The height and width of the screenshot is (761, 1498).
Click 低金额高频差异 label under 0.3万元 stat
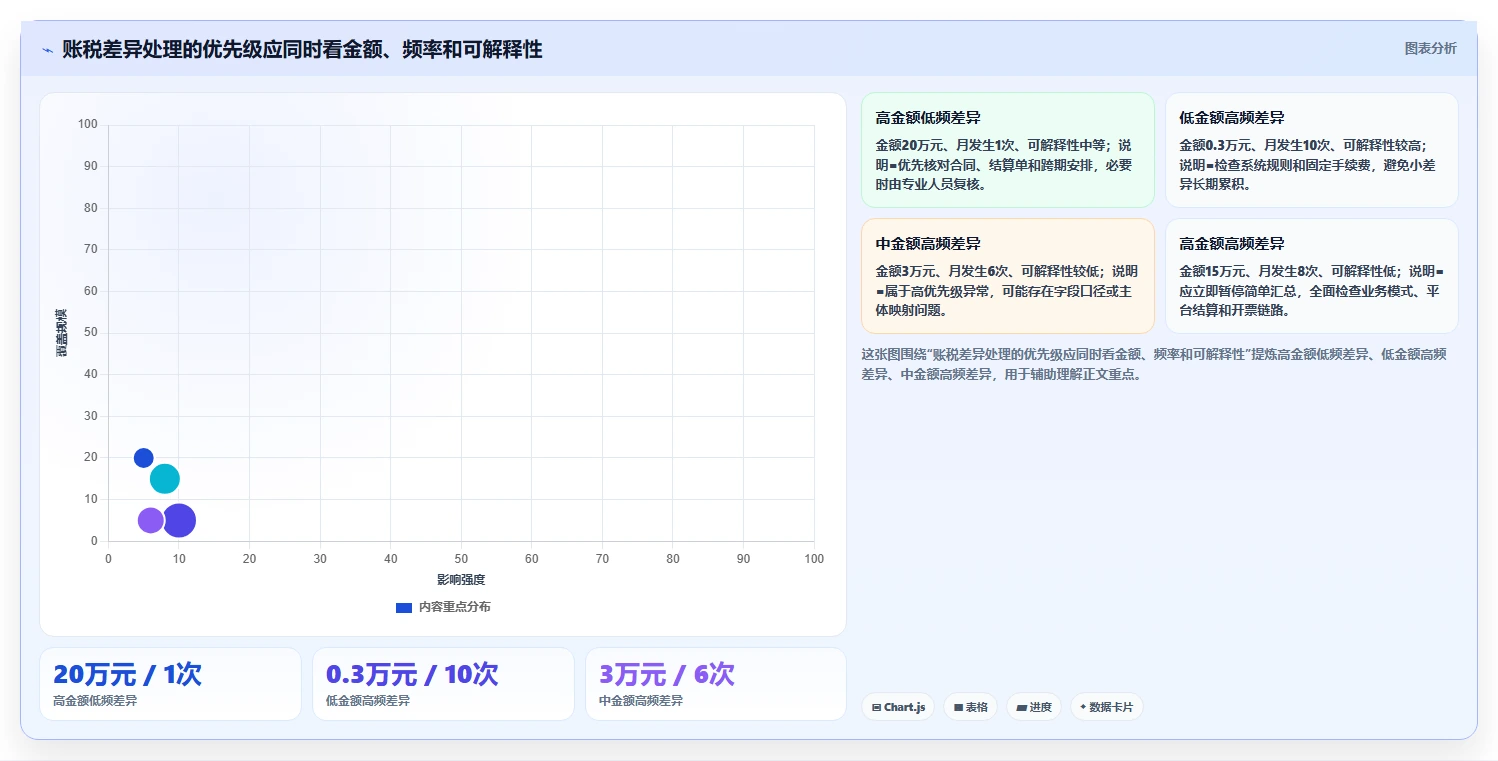click(368, 701)
